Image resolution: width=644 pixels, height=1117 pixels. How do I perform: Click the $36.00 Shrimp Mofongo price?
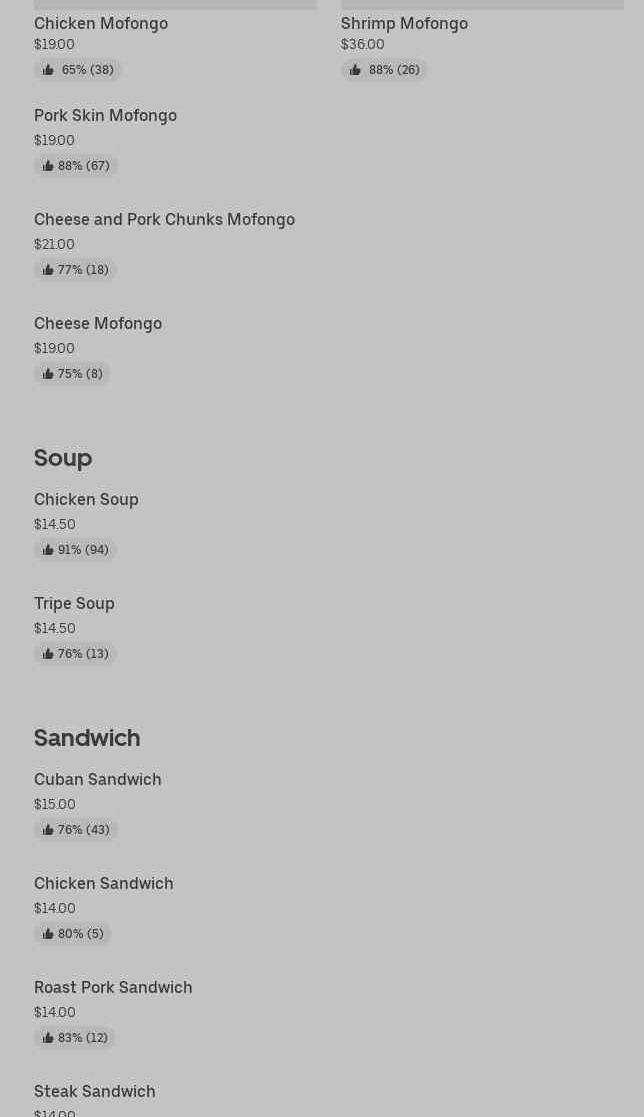363,45
